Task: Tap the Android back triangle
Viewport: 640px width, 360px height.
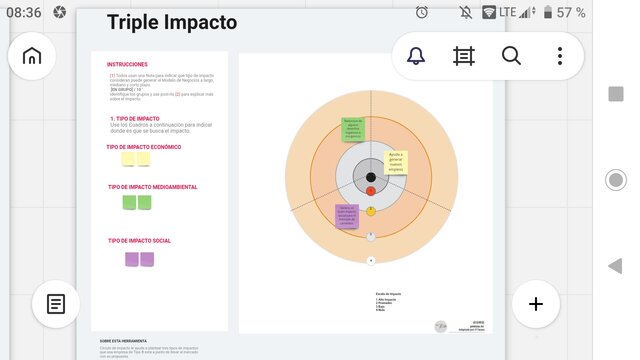Action: pyautogui.click(x=615, y=266)
